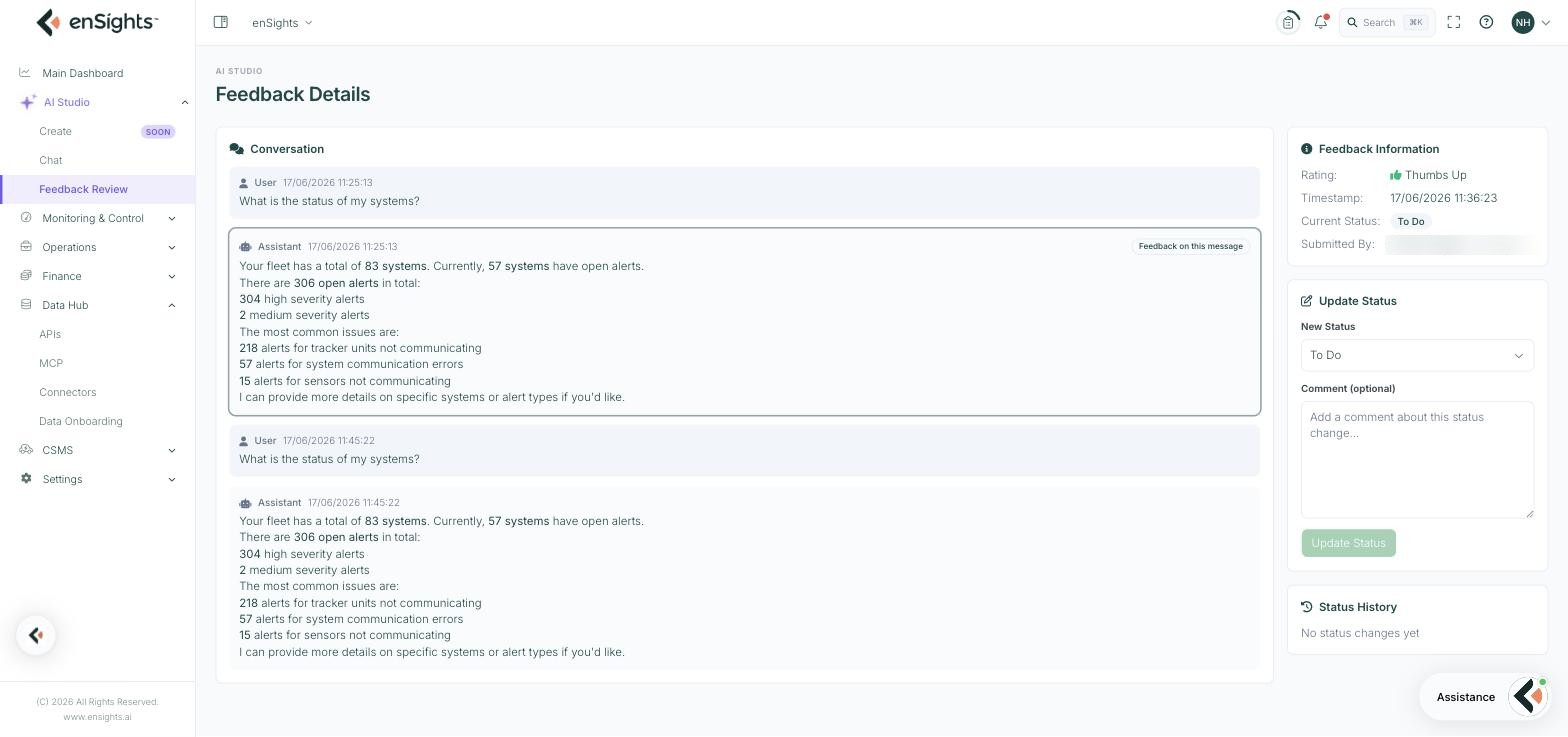Viewport: 1568px width, 737px height.
Task: Collapse the AI Studio section chevron
Action: (184, 102)
